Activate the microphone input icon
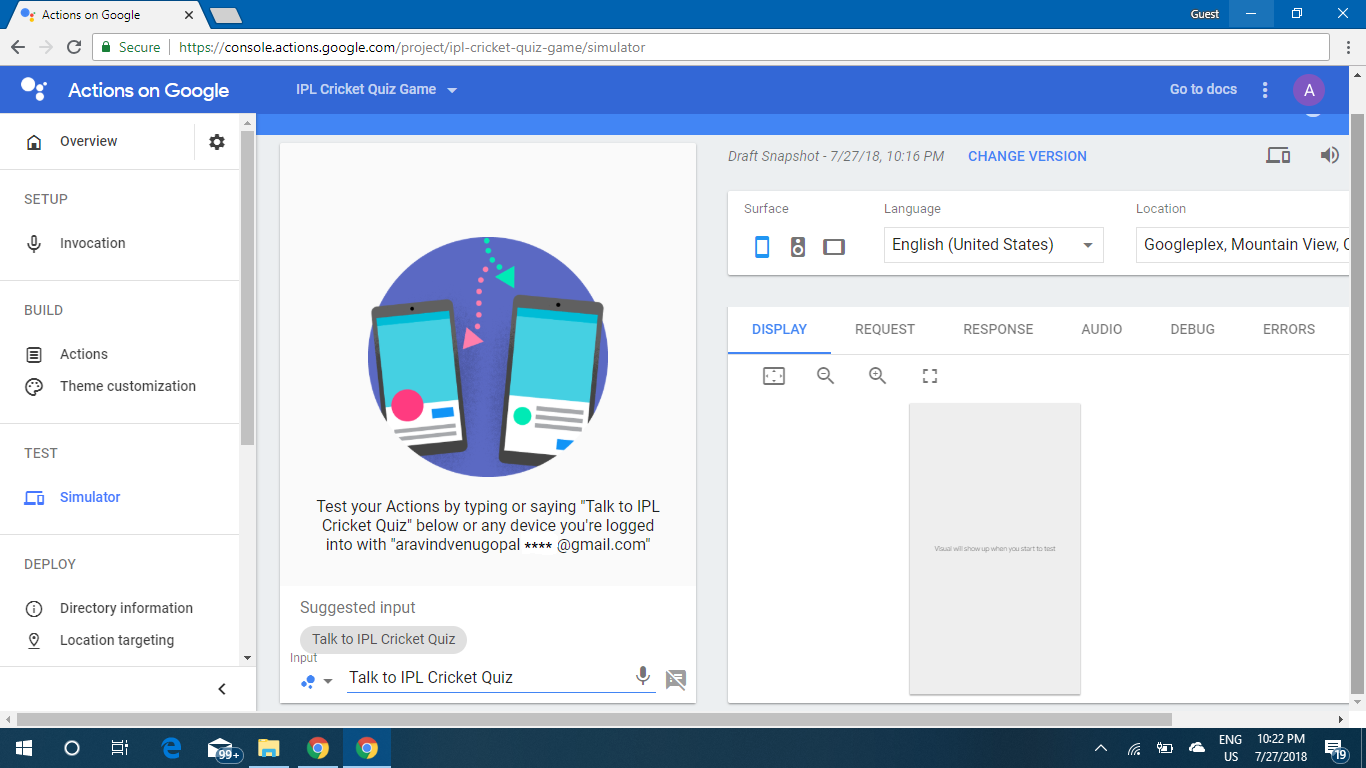 coord(643,677)
